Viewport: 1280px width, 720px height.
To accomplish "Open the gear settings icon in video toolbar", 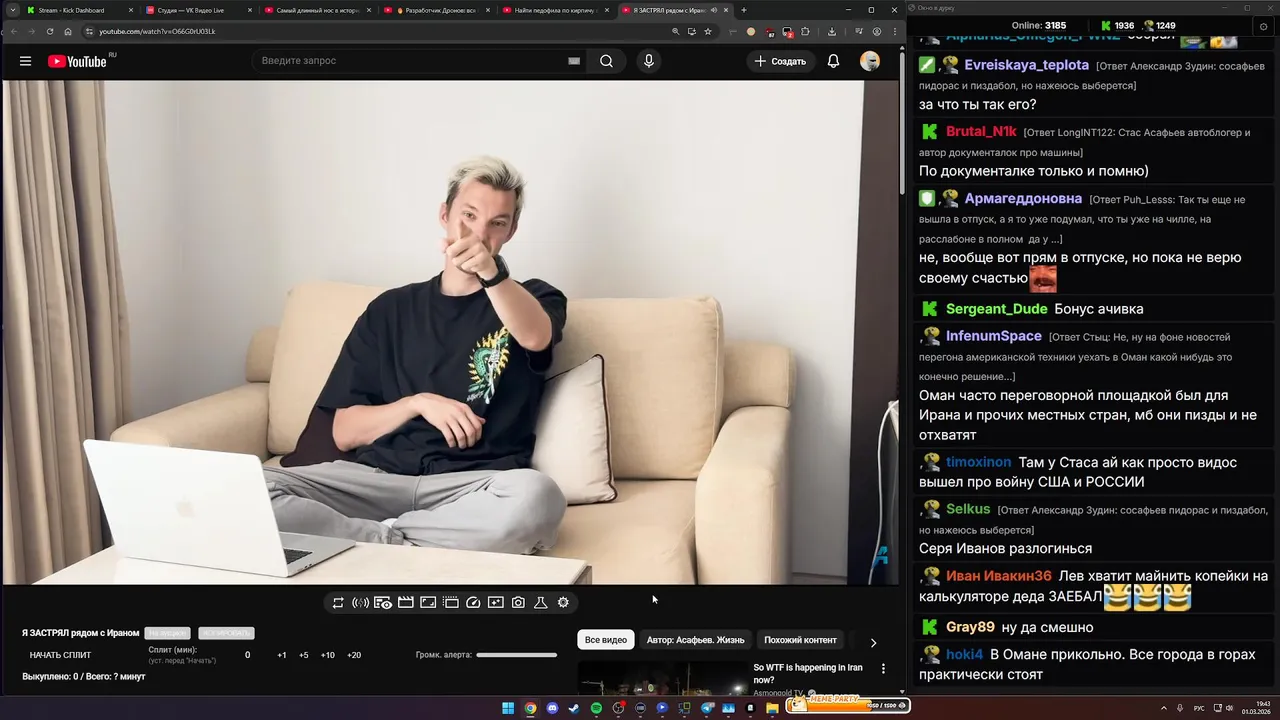I will click(563, 602).
